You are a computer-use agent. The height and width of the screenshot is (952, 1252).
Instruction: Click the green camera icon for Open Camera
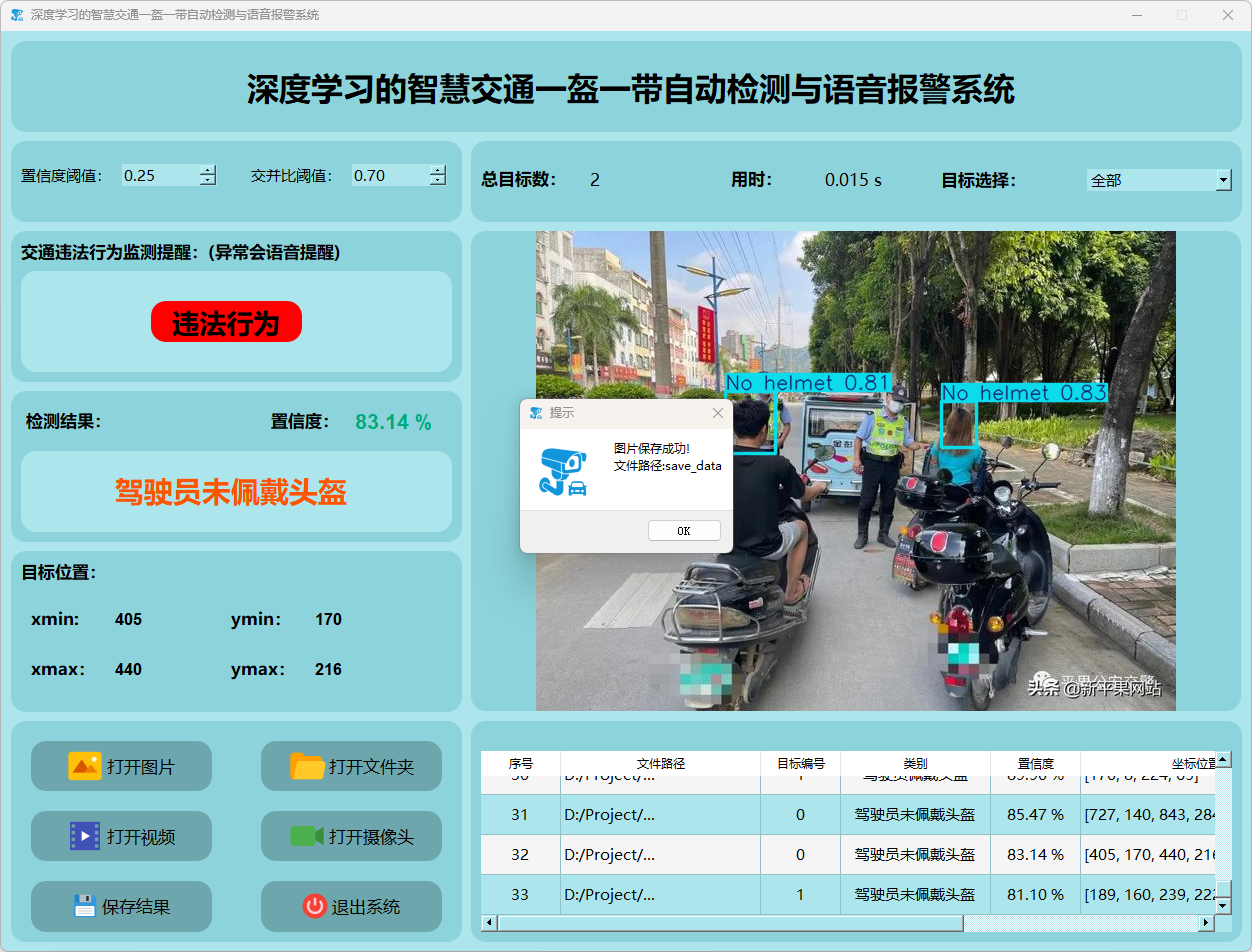[307, 836]
